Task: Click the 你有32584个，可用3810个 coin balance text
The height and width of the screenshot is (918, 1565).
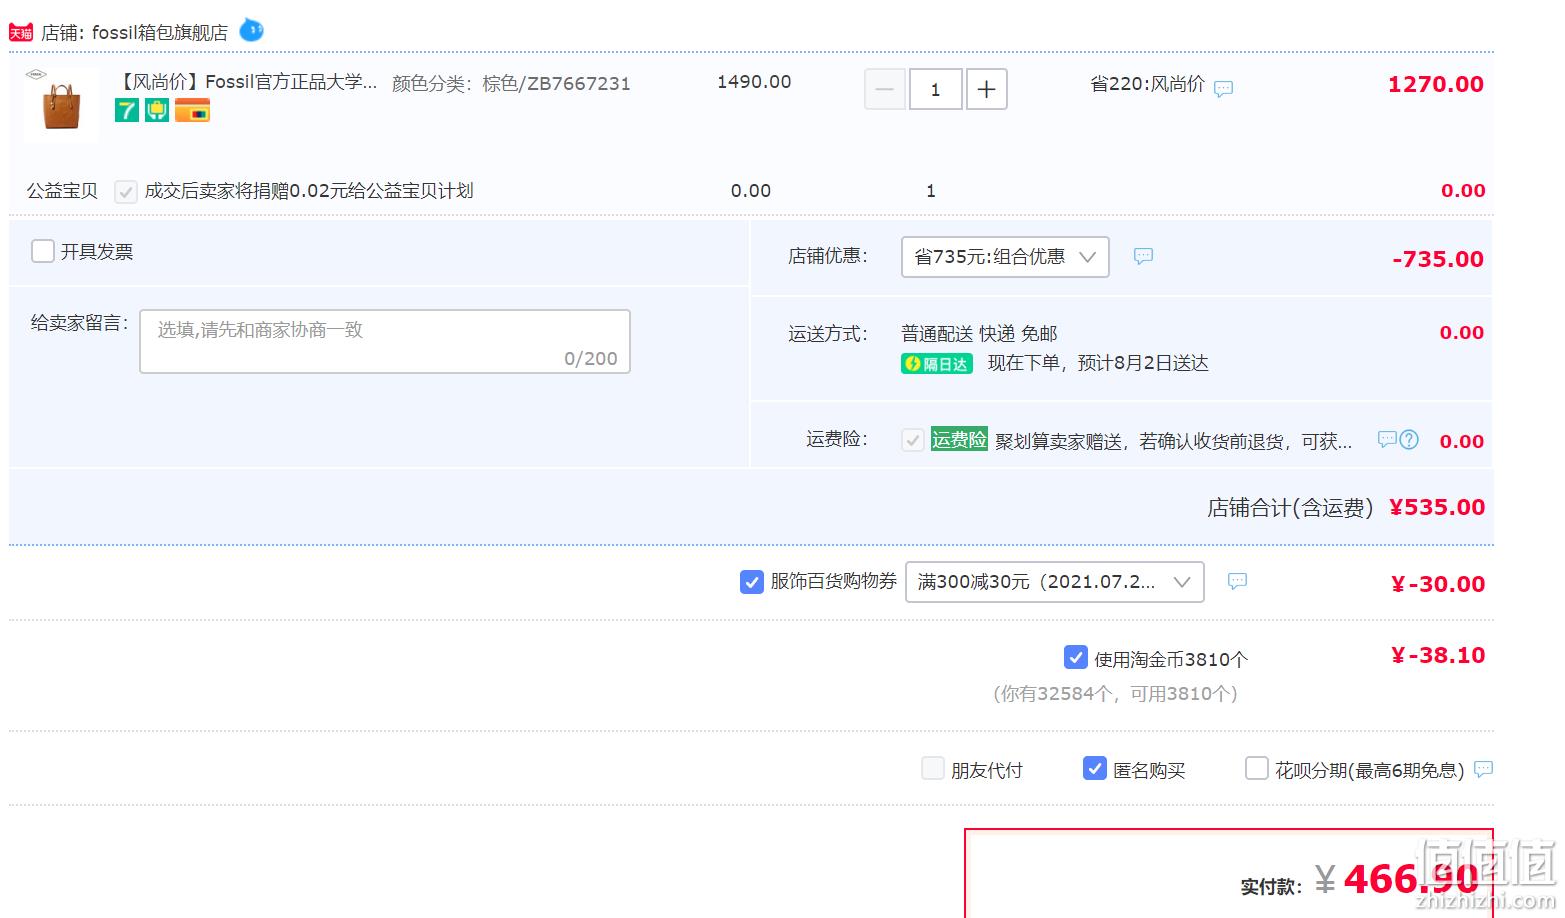Action: (x=1115, y=693)
